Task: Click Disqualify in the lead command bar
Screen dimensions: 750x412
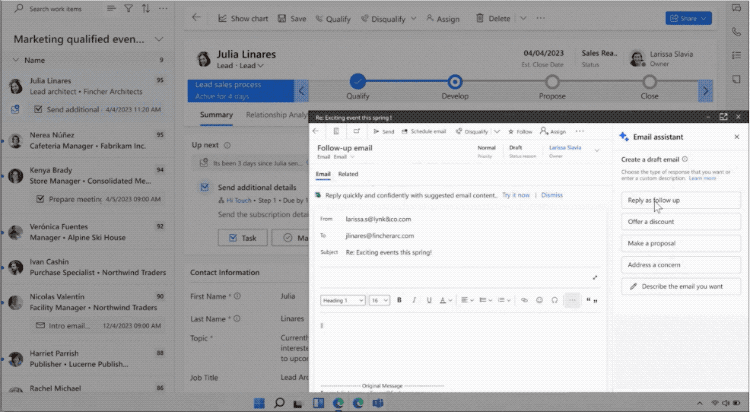Action: tap(383, 19)
